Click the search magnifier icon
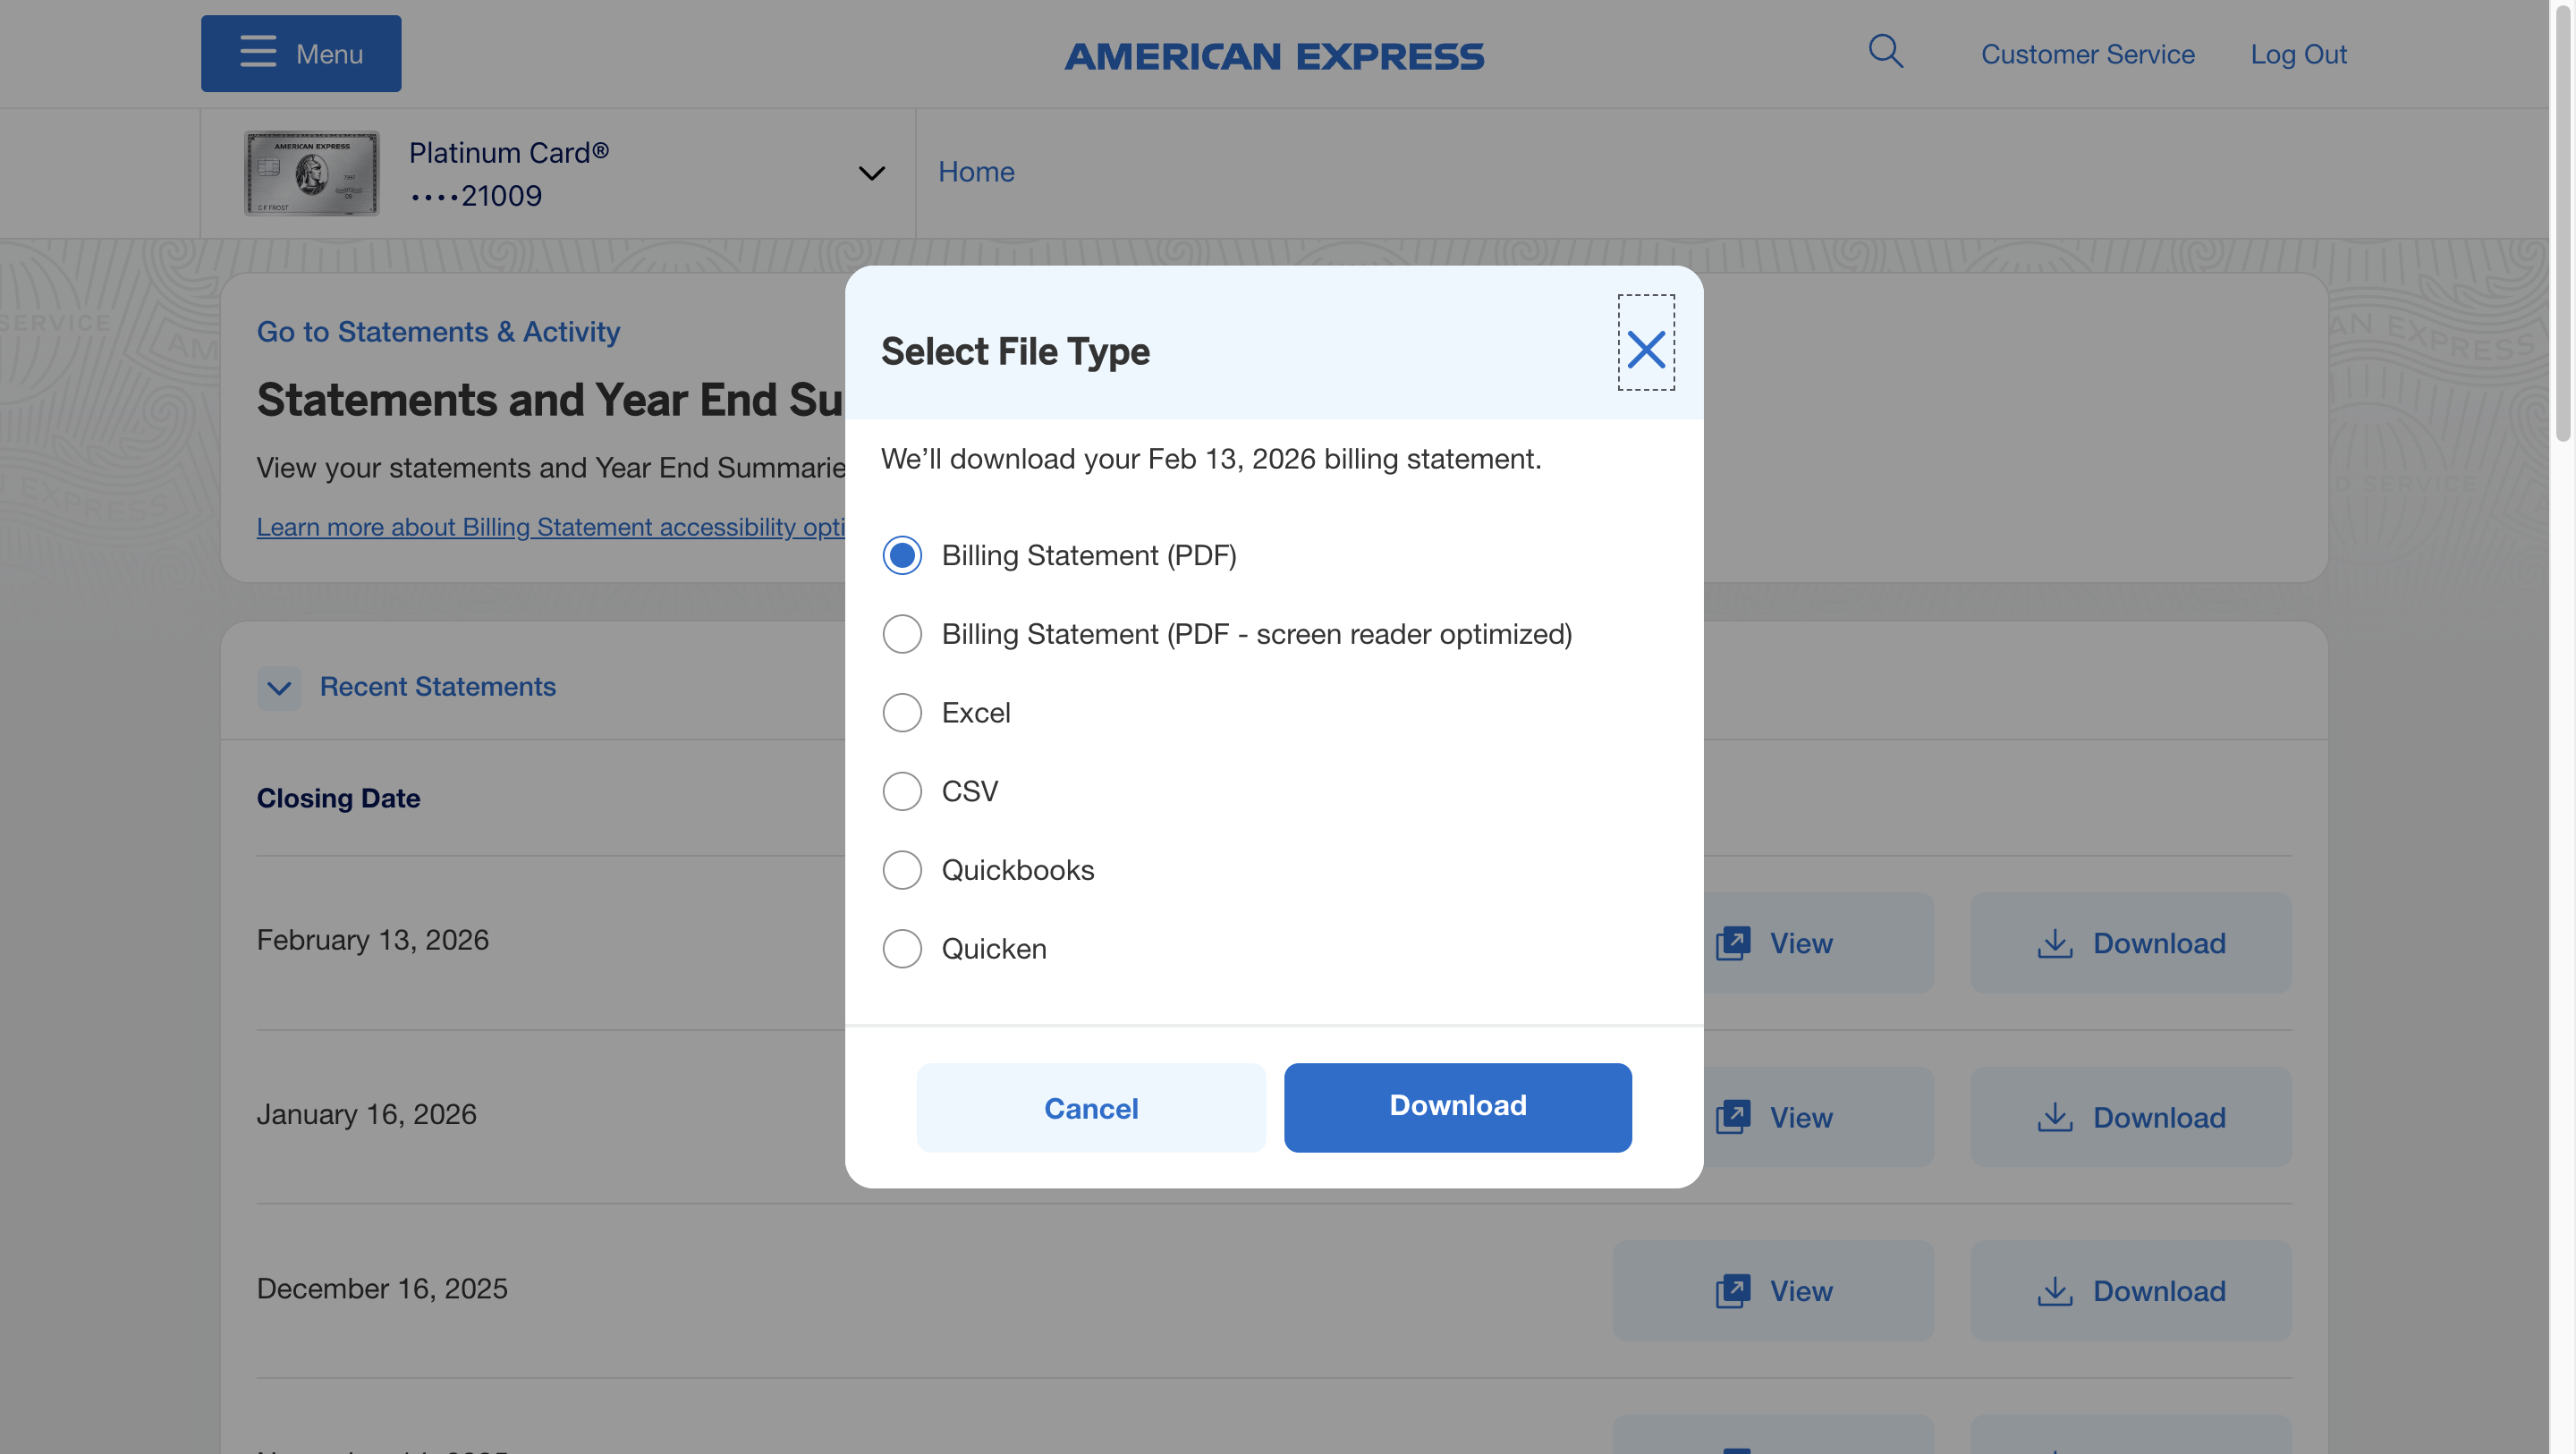 (x=1885, y=51)
